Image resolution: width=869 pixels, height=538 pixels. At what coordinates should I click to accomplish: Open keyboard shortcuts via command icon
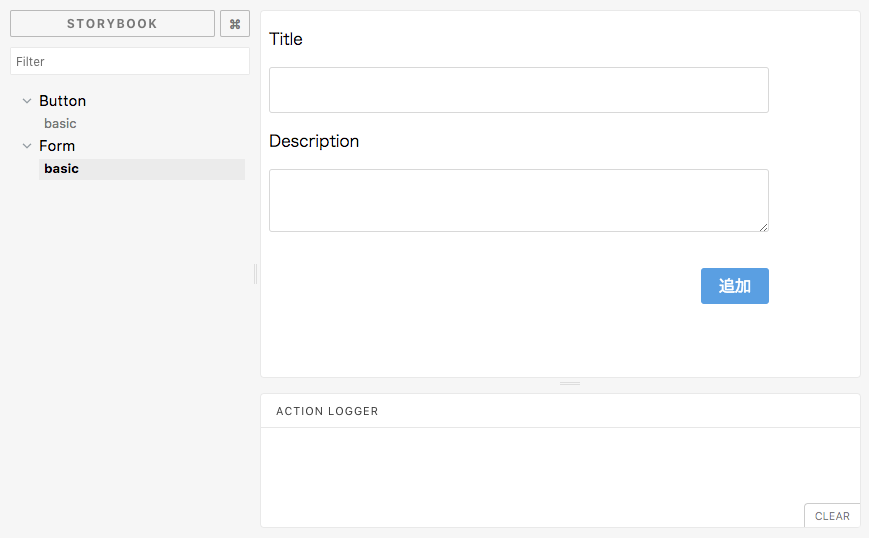[x=235, y=24]
